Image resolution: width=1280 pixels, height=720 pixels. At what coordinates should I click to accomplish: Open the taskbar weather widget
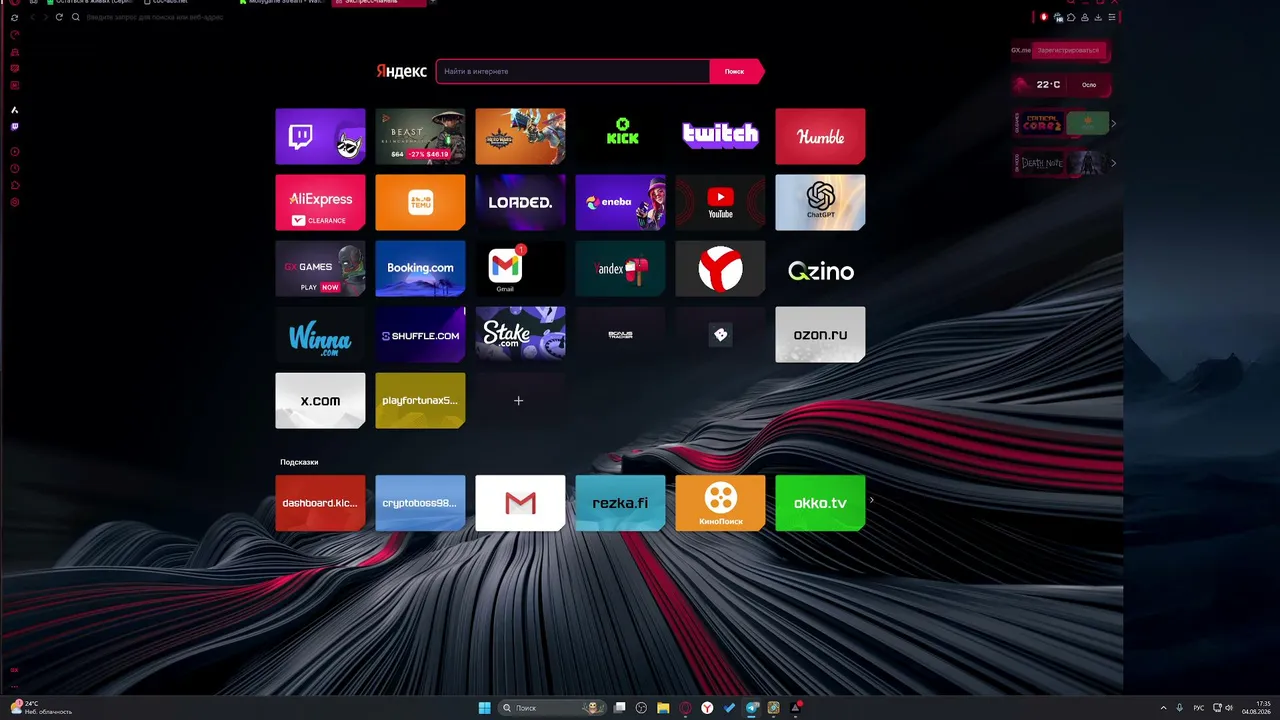tap(41, 708)
